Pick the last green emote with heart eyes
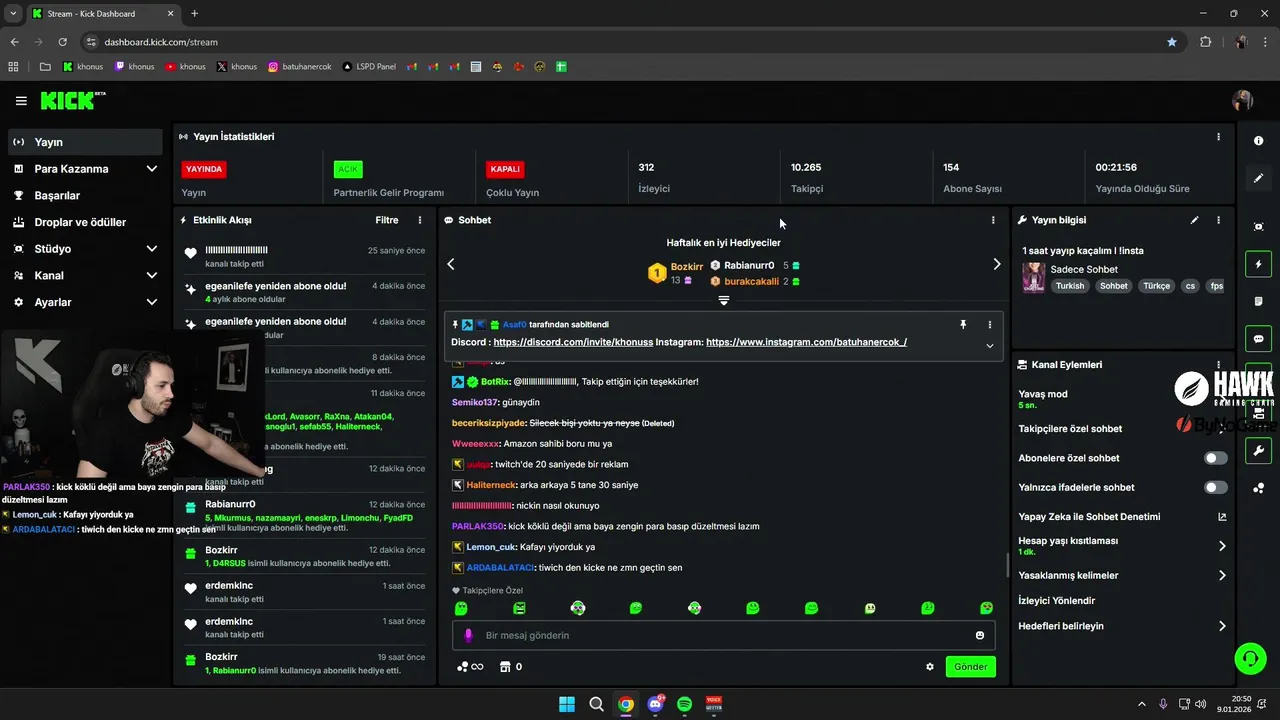The height and width of the screenshot is (720, 1280). pyautogui.click(x=987, y=608)
